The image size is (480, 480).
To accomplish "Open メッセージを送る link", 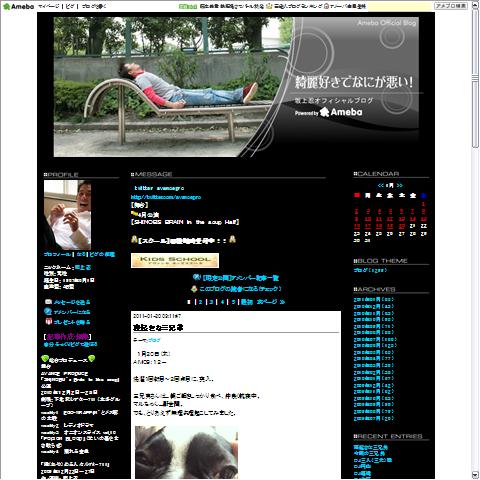I will (x=72, y=302).
